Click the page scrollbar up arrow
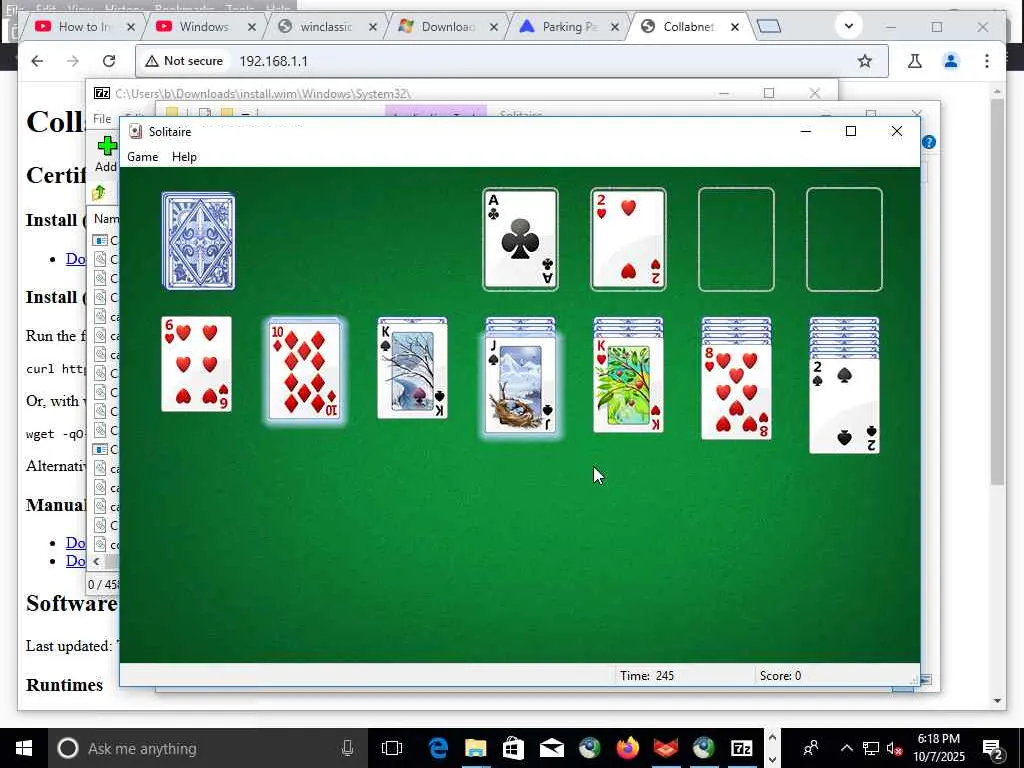The height and width of the screenshot is (768, 1024). click(997, 91)
